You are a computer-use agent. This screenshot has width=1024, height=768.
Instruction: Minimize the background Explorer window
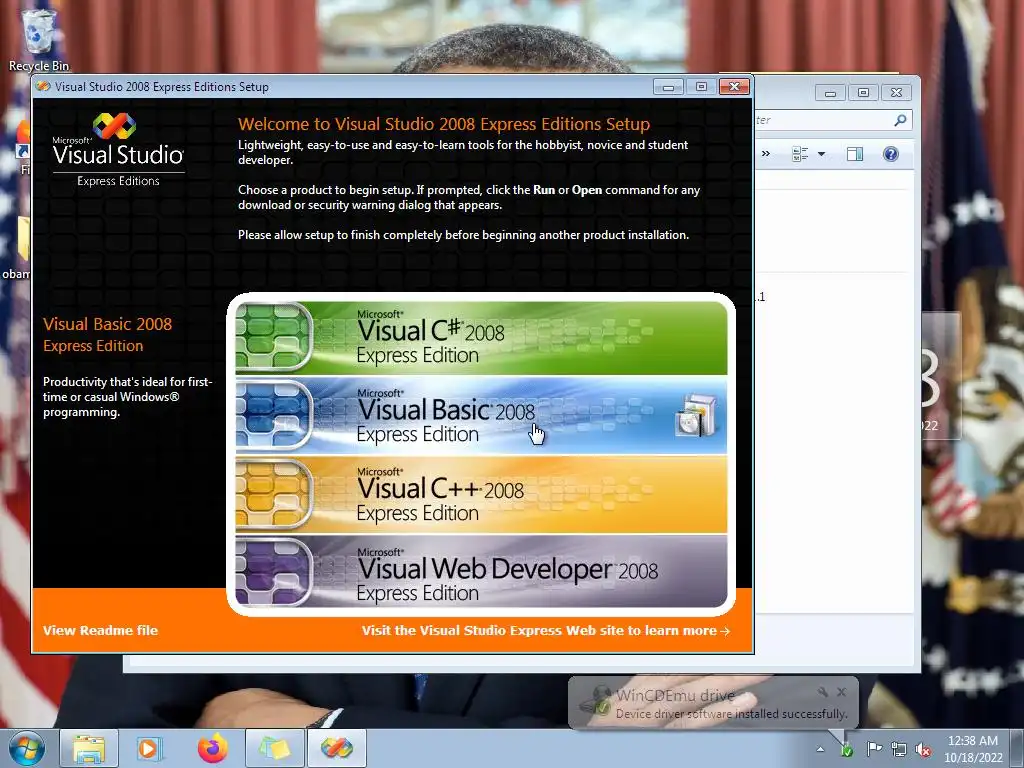[830, 93]
